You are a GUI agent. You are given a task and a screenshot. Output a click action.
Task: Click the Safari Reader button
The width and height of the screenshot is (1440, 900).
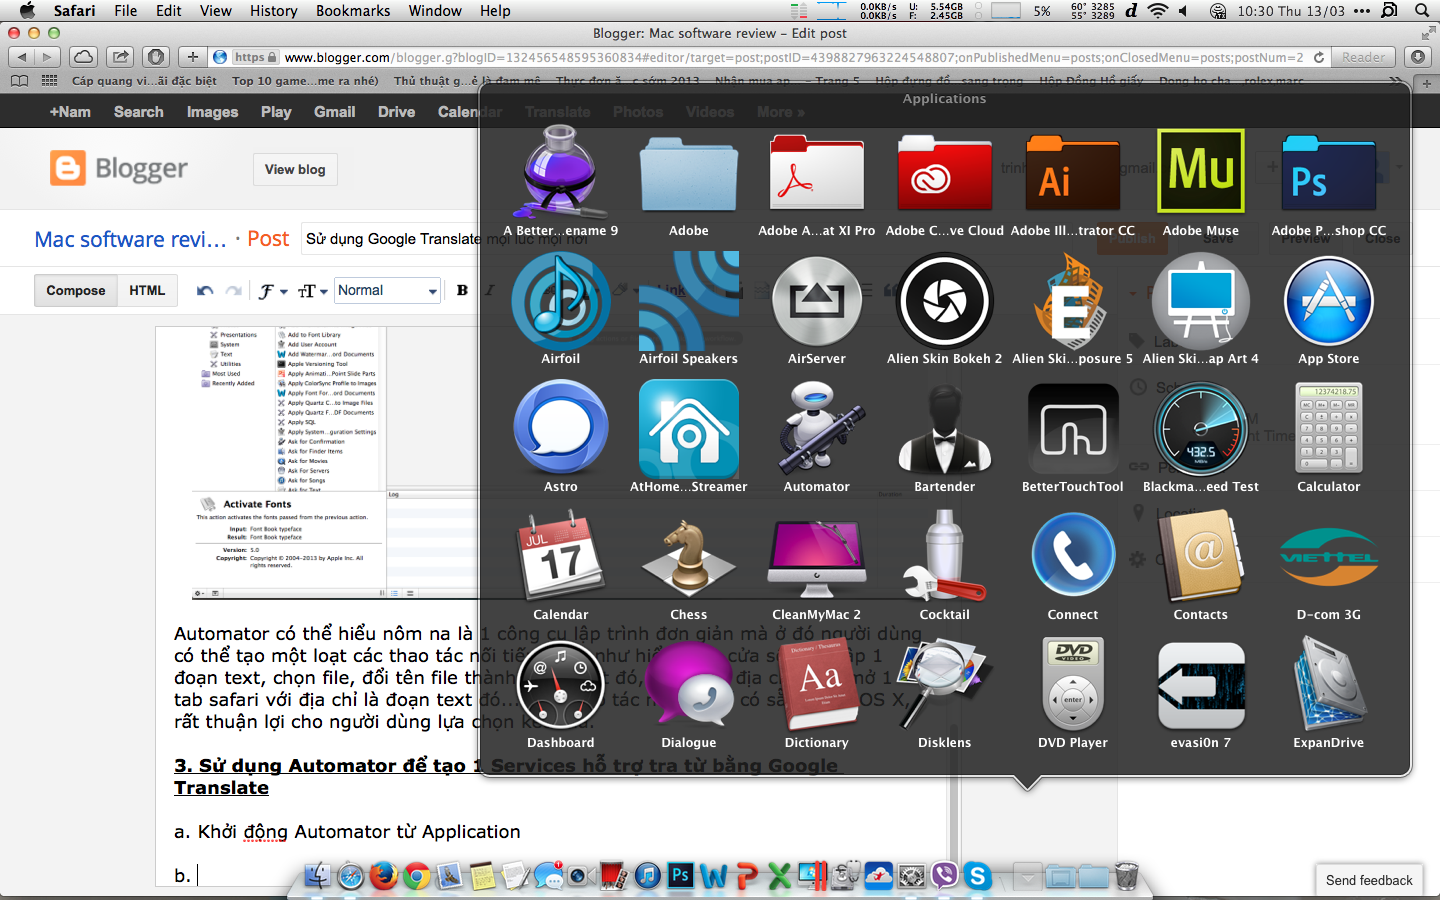(x=1364, y=57)
